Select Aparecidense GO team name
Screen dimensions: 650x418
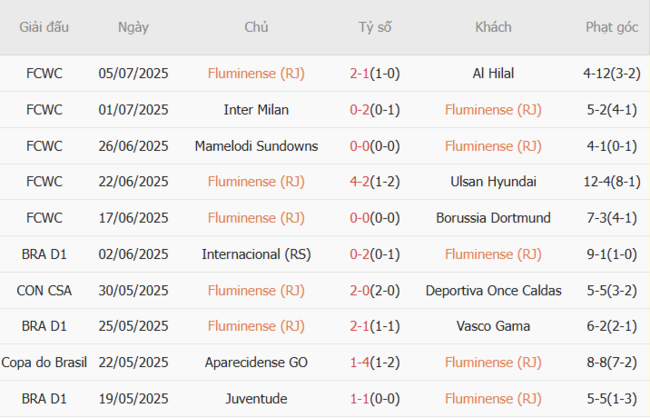(256, 362)
